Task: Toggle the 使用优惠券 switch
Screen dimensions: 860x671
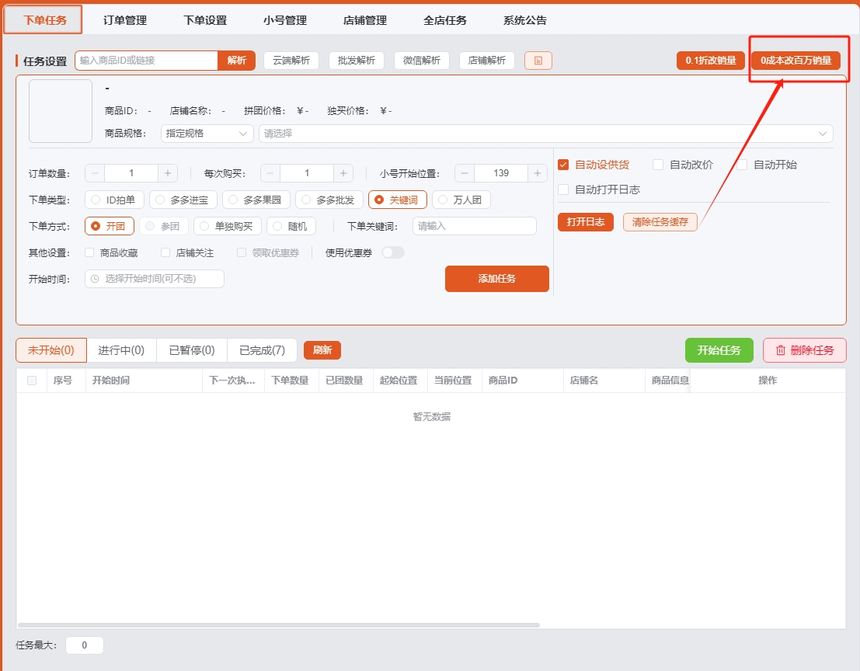Action: 393,252
